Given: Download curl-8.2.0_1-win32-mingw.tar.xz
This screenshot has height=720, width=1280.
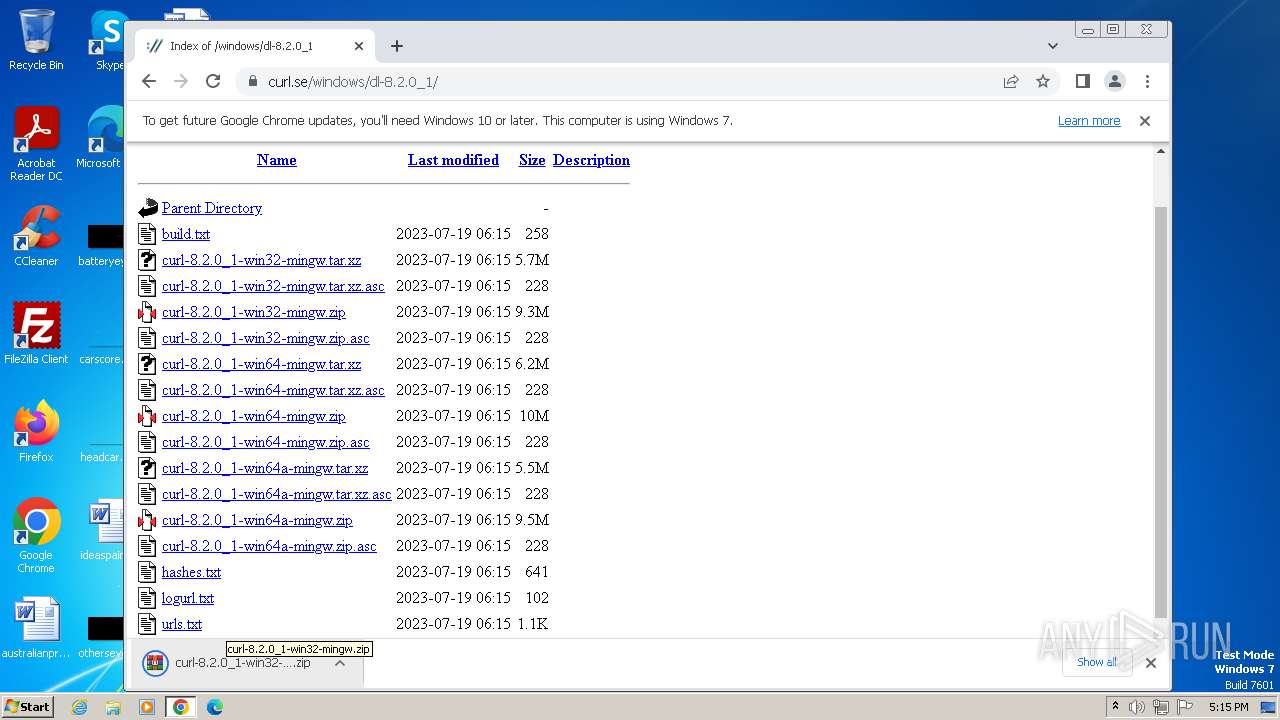Looking at the screenshot, I should pos(261,260).
